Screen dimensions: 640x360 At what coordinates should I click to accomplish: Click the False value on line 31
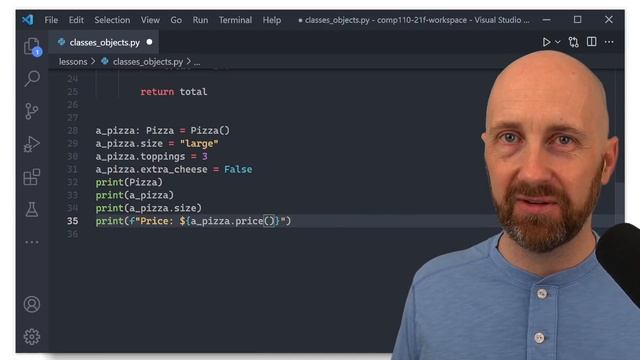(238, 169)
